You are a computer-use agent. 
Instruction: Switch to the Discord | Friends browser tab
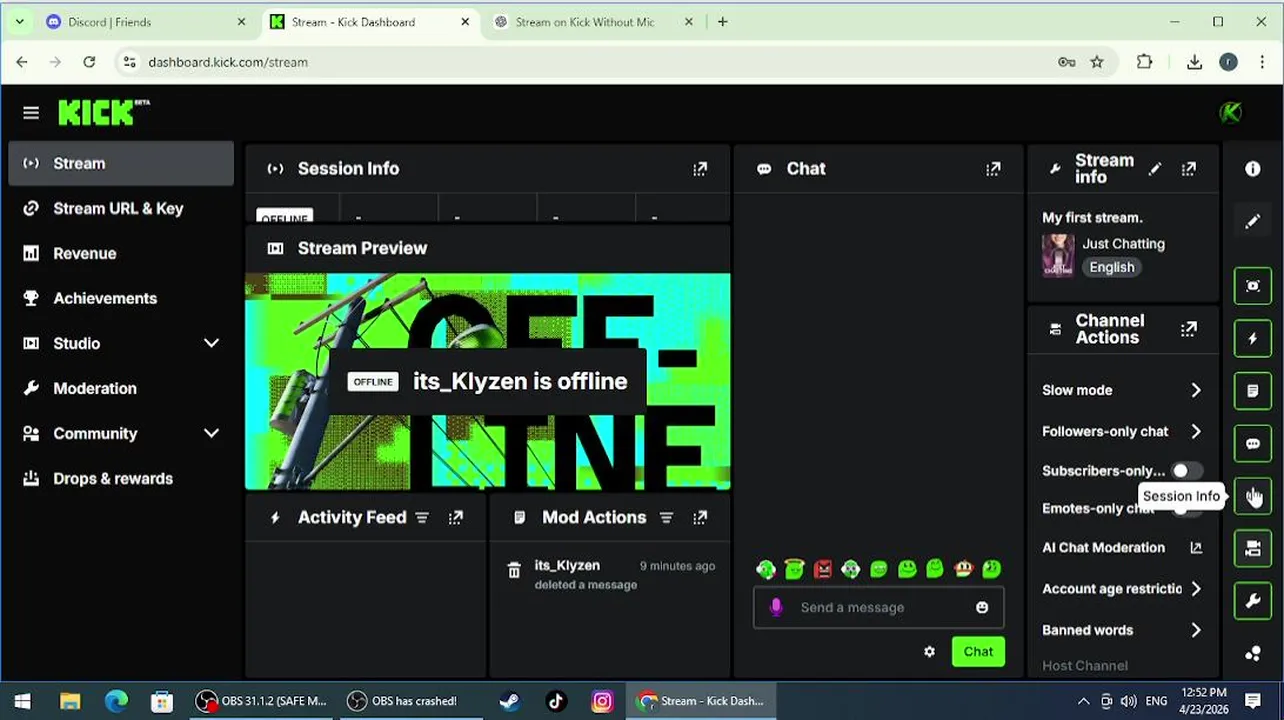click(147, 22)
